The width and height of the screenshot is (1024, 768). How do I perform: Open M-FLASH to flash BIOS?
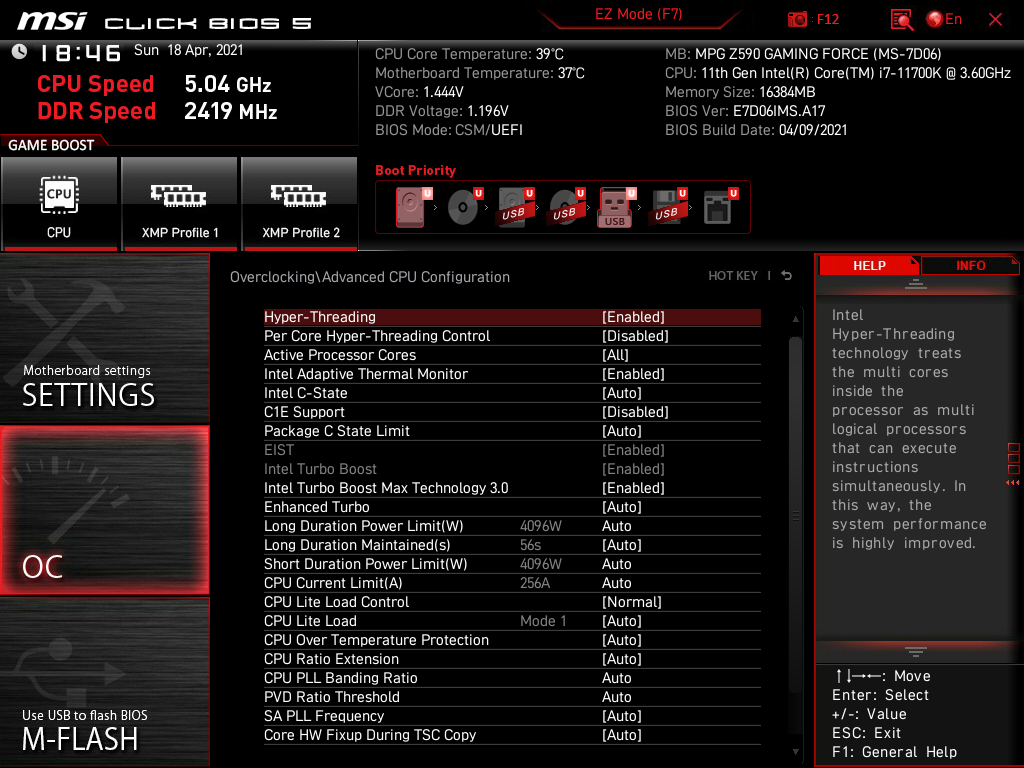pos(104,682)
